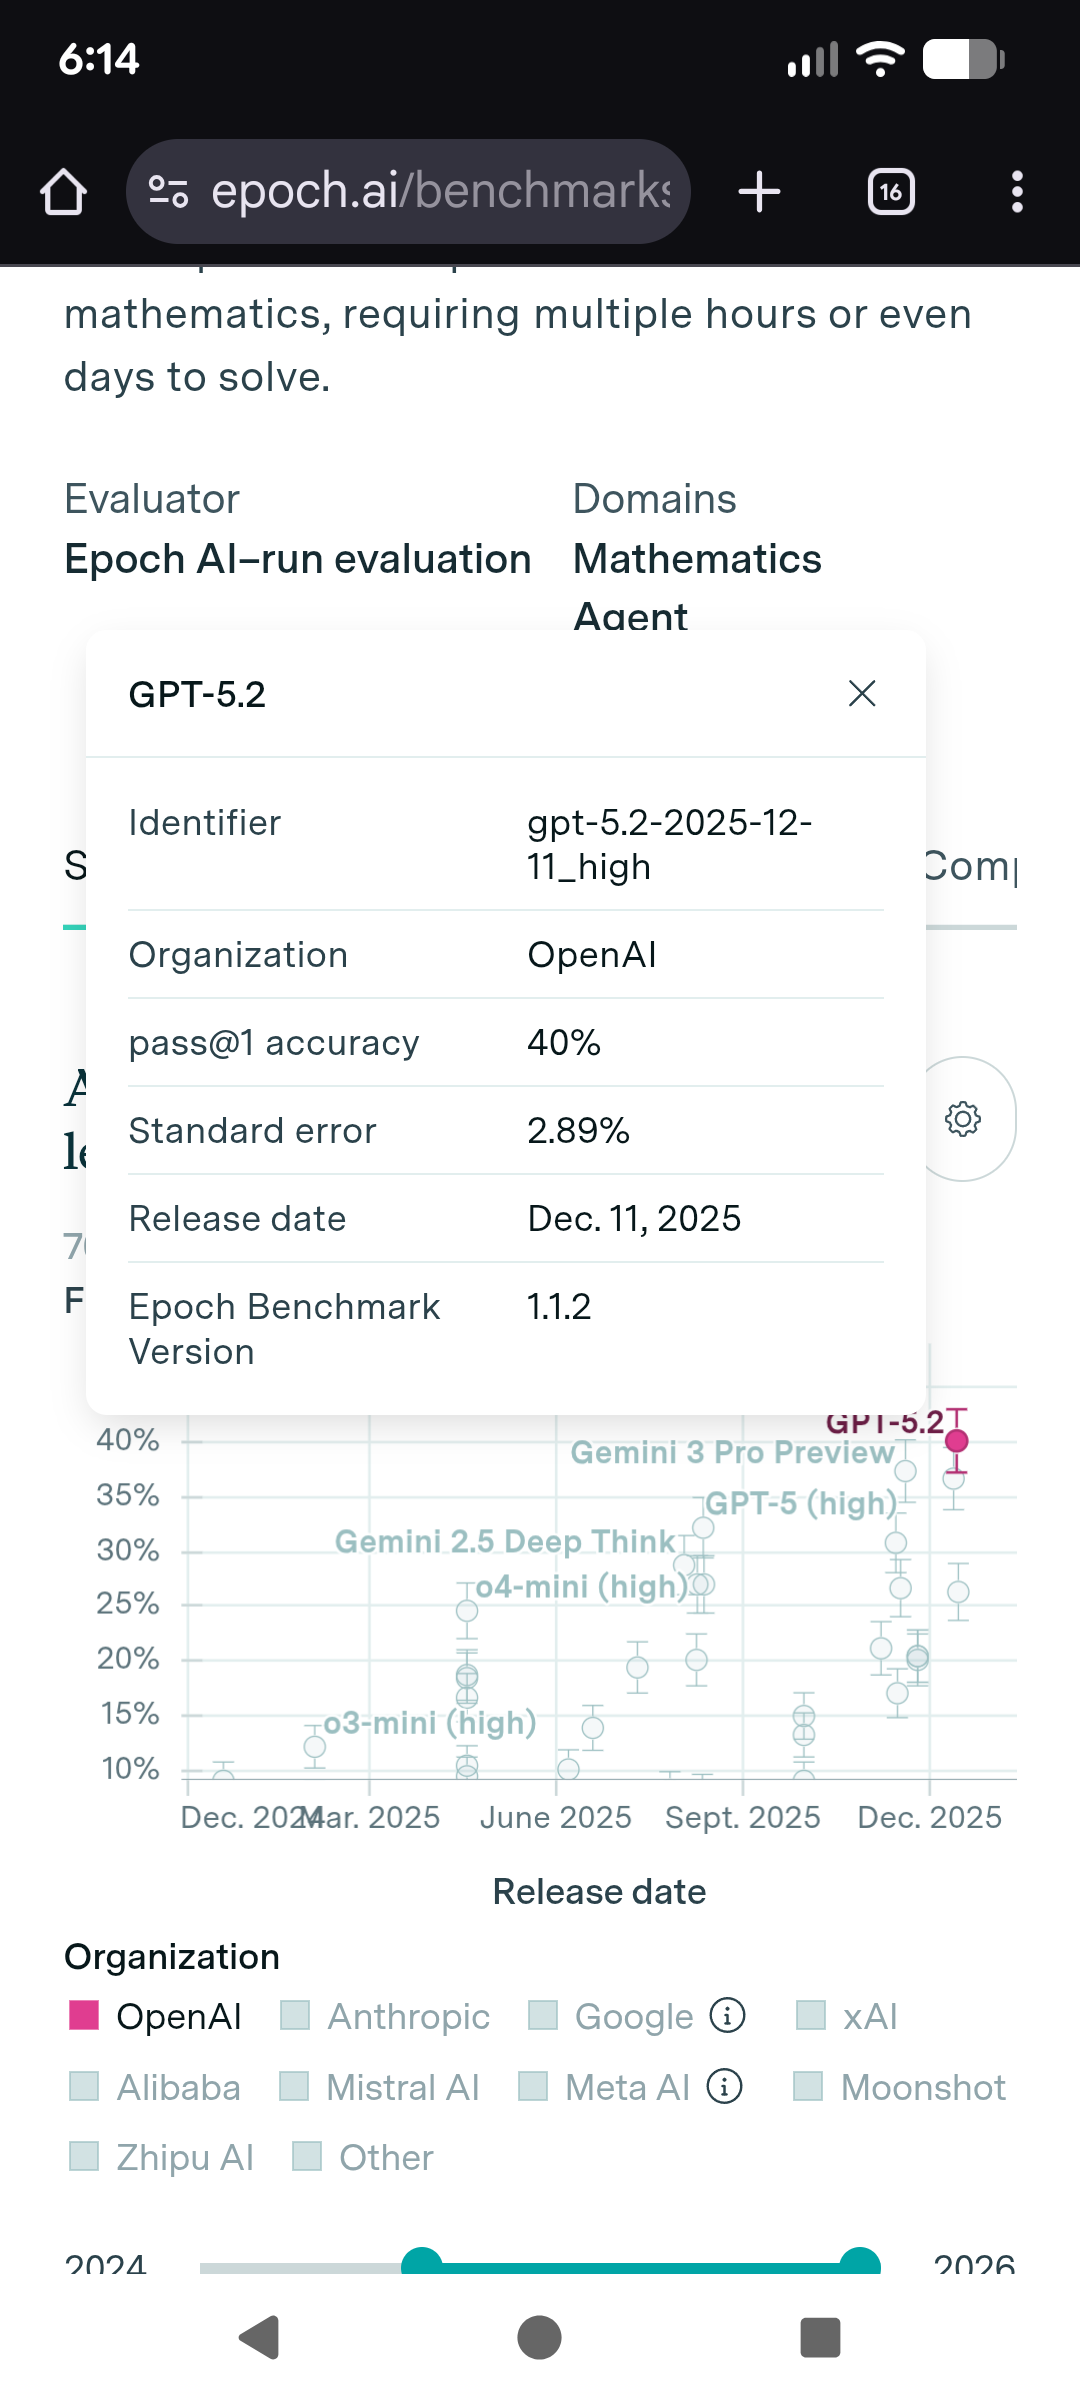The width and height of the screenshot is (1080, 2400).
Task: Open the tab switcher showing 16 tabs
Action: 891,191
